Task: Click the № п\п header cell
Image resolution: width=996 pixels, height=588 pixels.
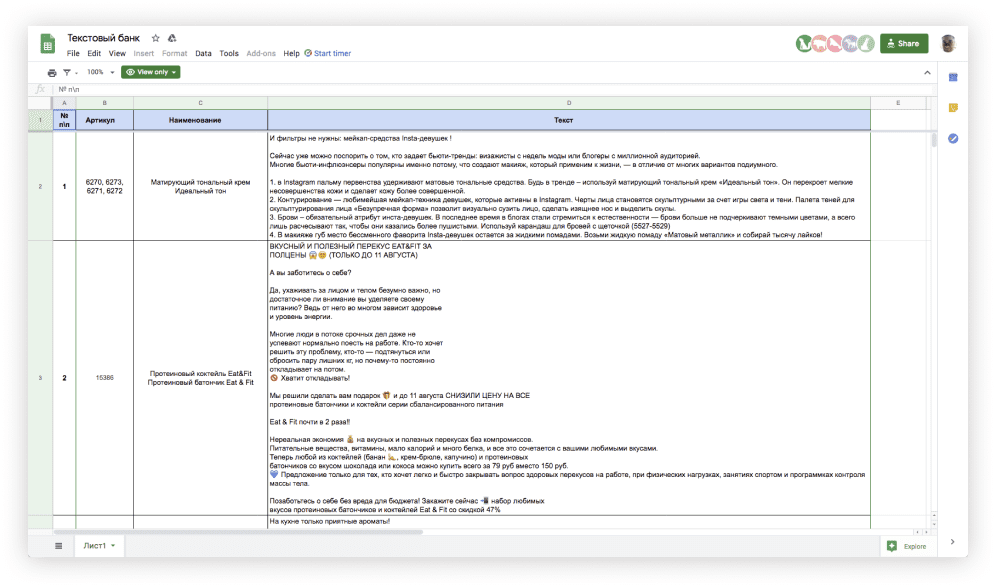Action: coord(64,120)
